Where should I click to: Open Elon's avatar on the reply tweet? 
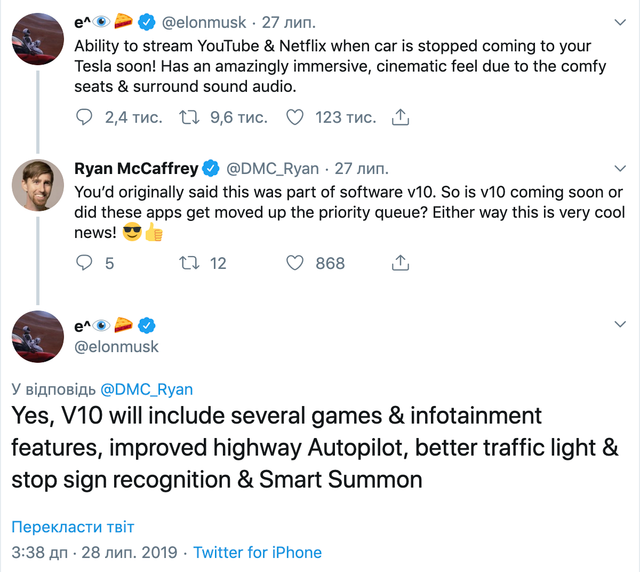pyautogui.click(x=39, y=337)
